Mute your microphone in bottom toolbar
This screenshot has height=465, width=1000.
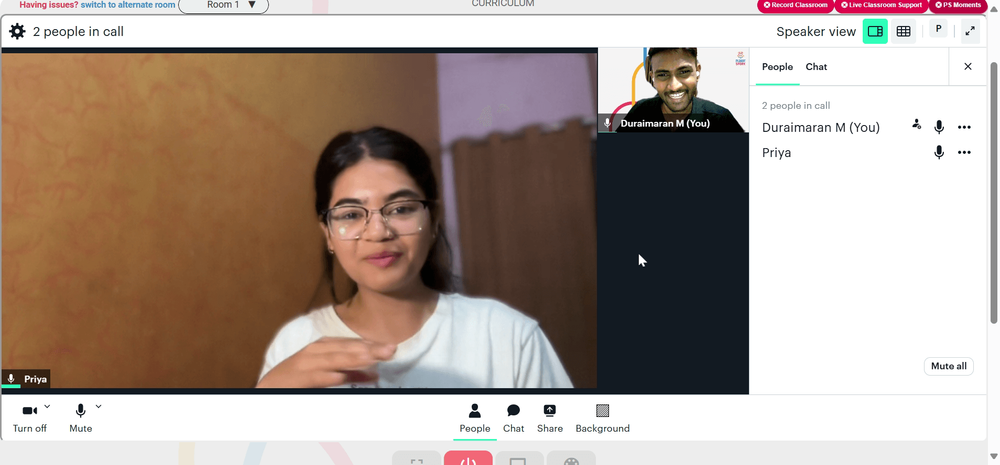[80, 418]
